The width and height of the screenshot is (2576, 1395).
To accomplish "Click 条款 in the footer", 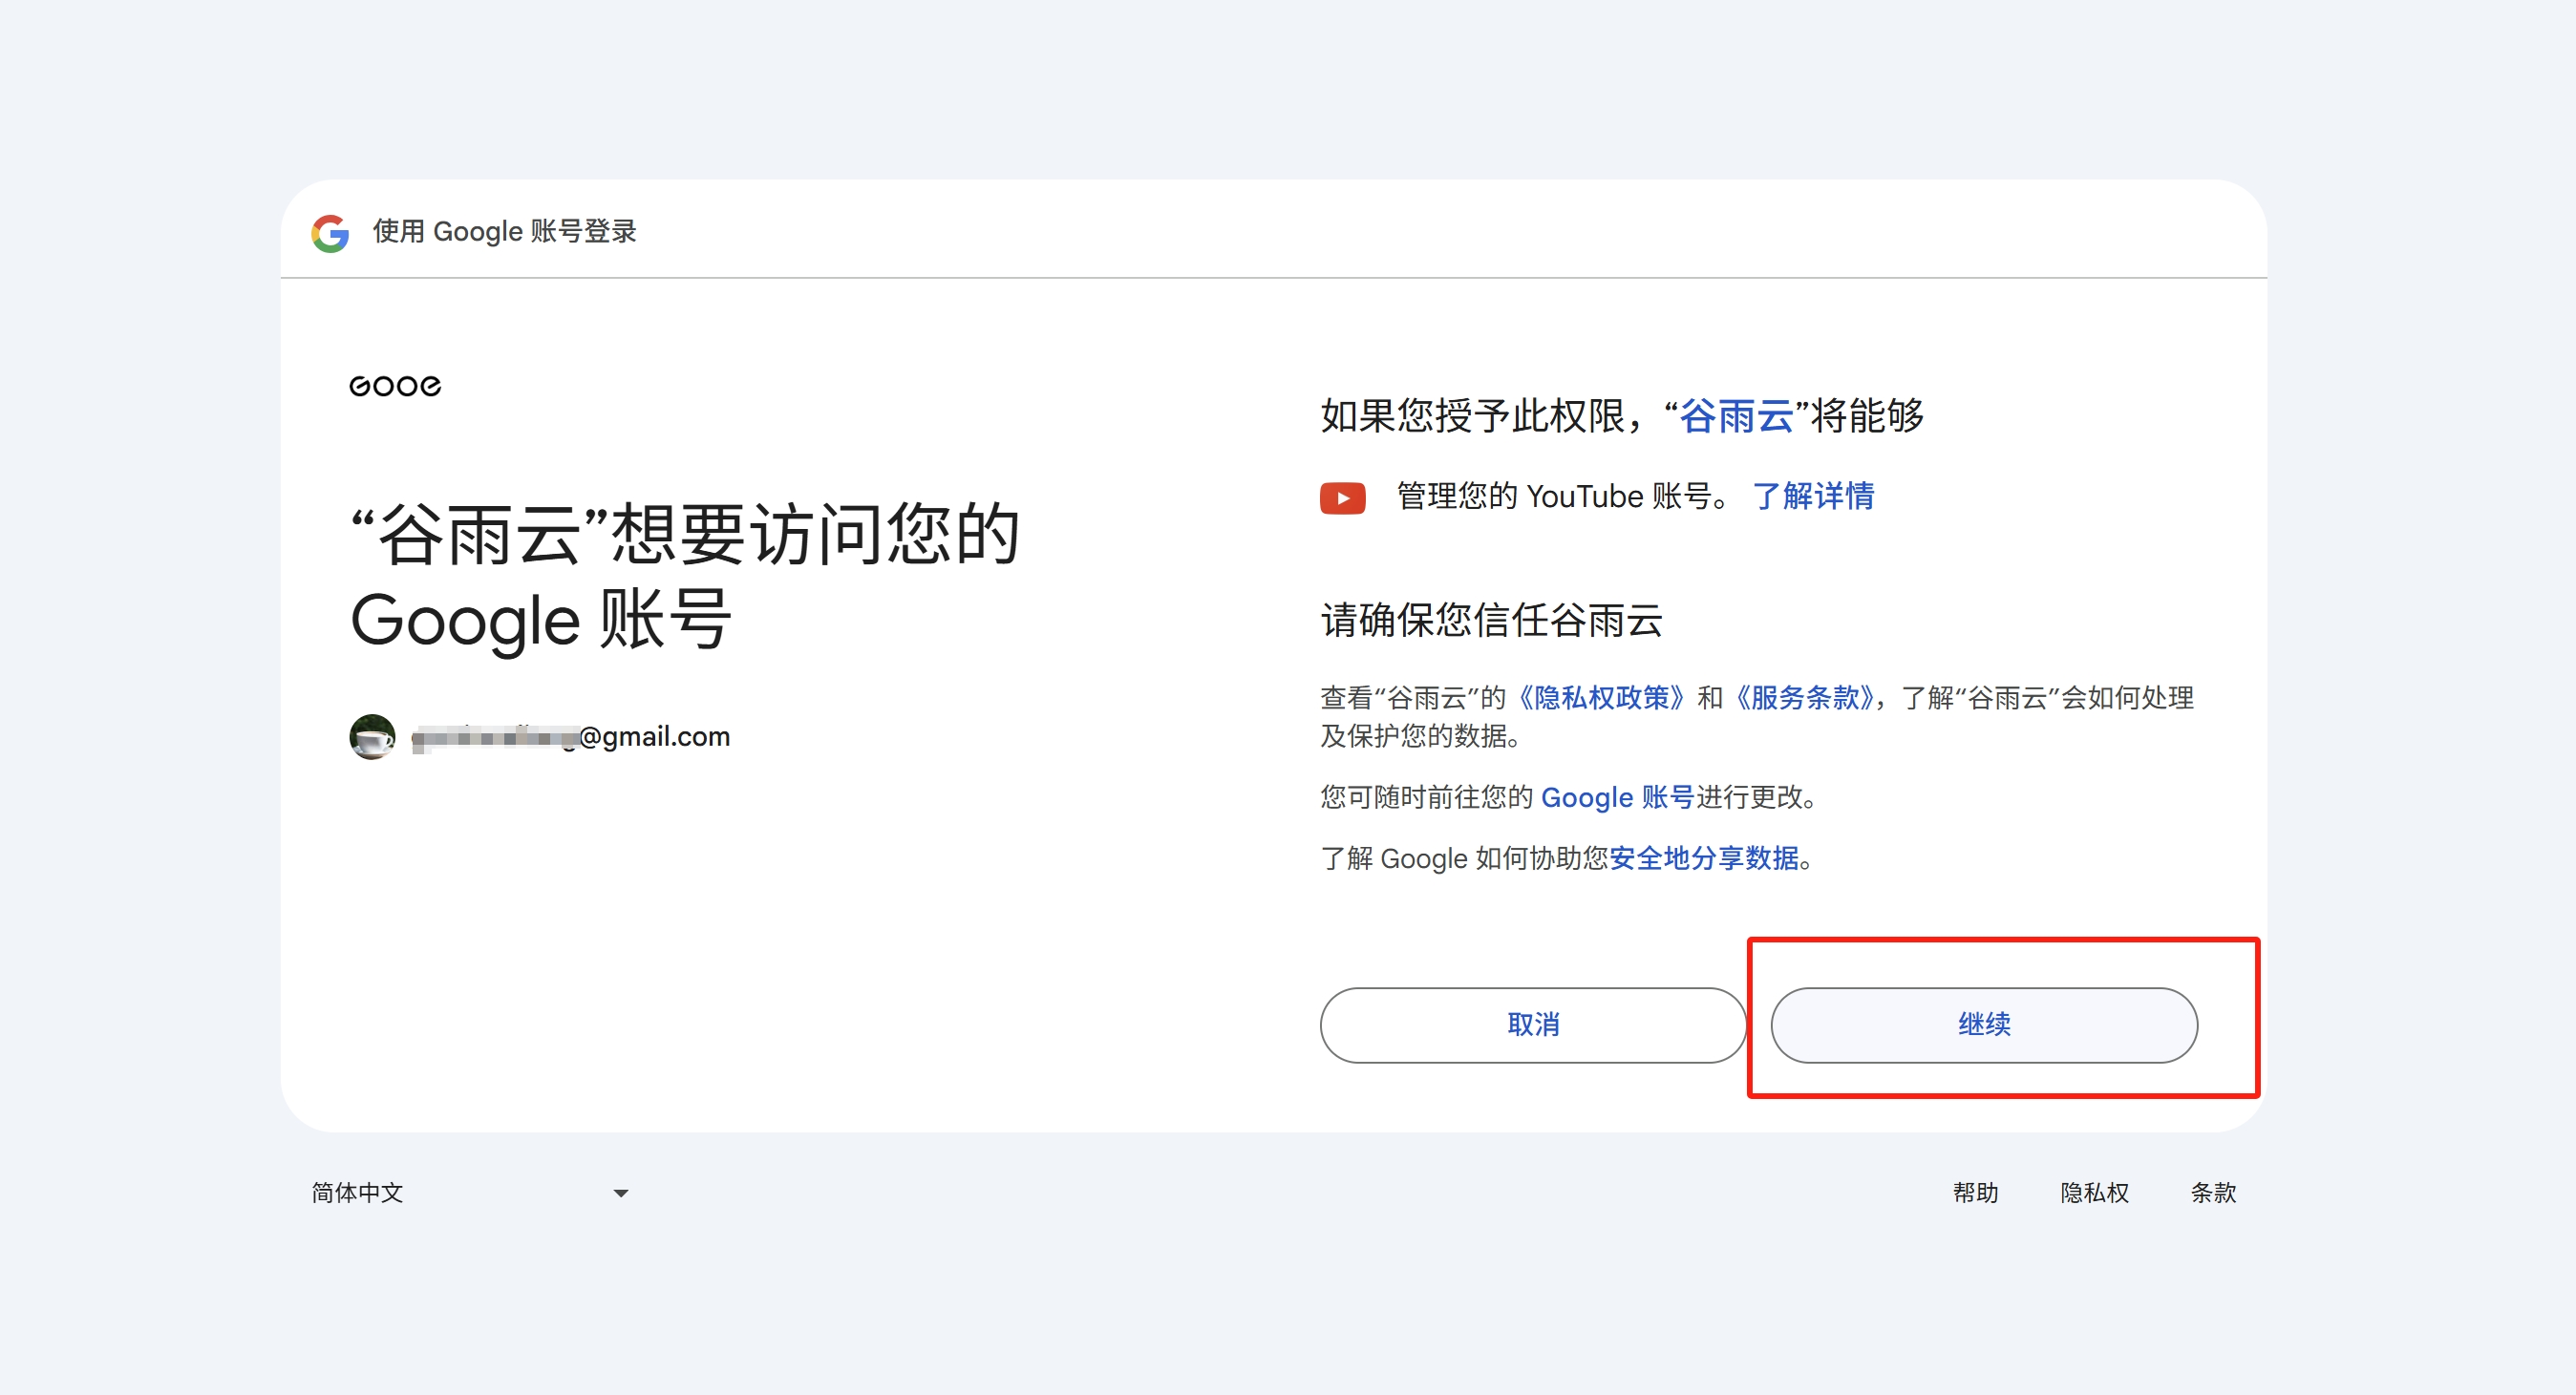I will tap(2212, 1192).
